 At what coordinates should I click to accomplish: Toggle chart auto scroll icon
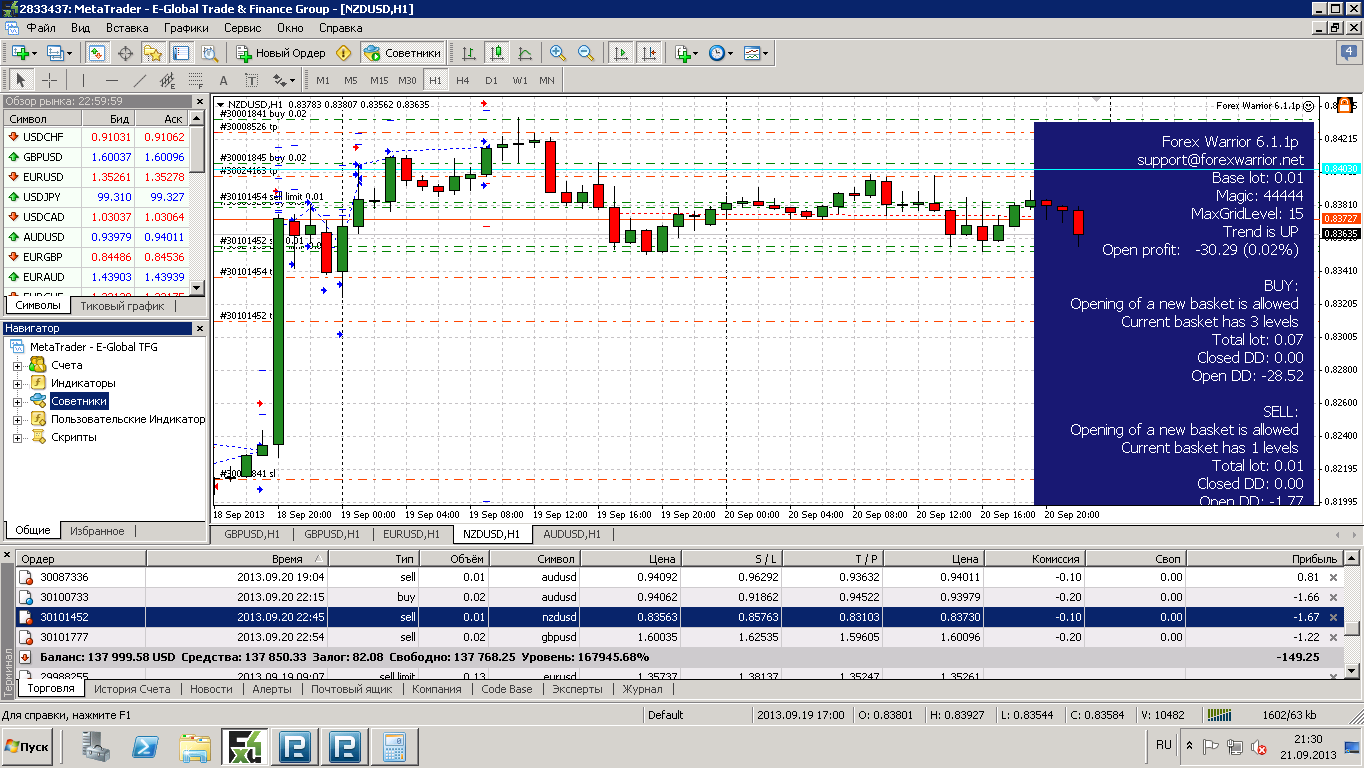coord(621,53)
